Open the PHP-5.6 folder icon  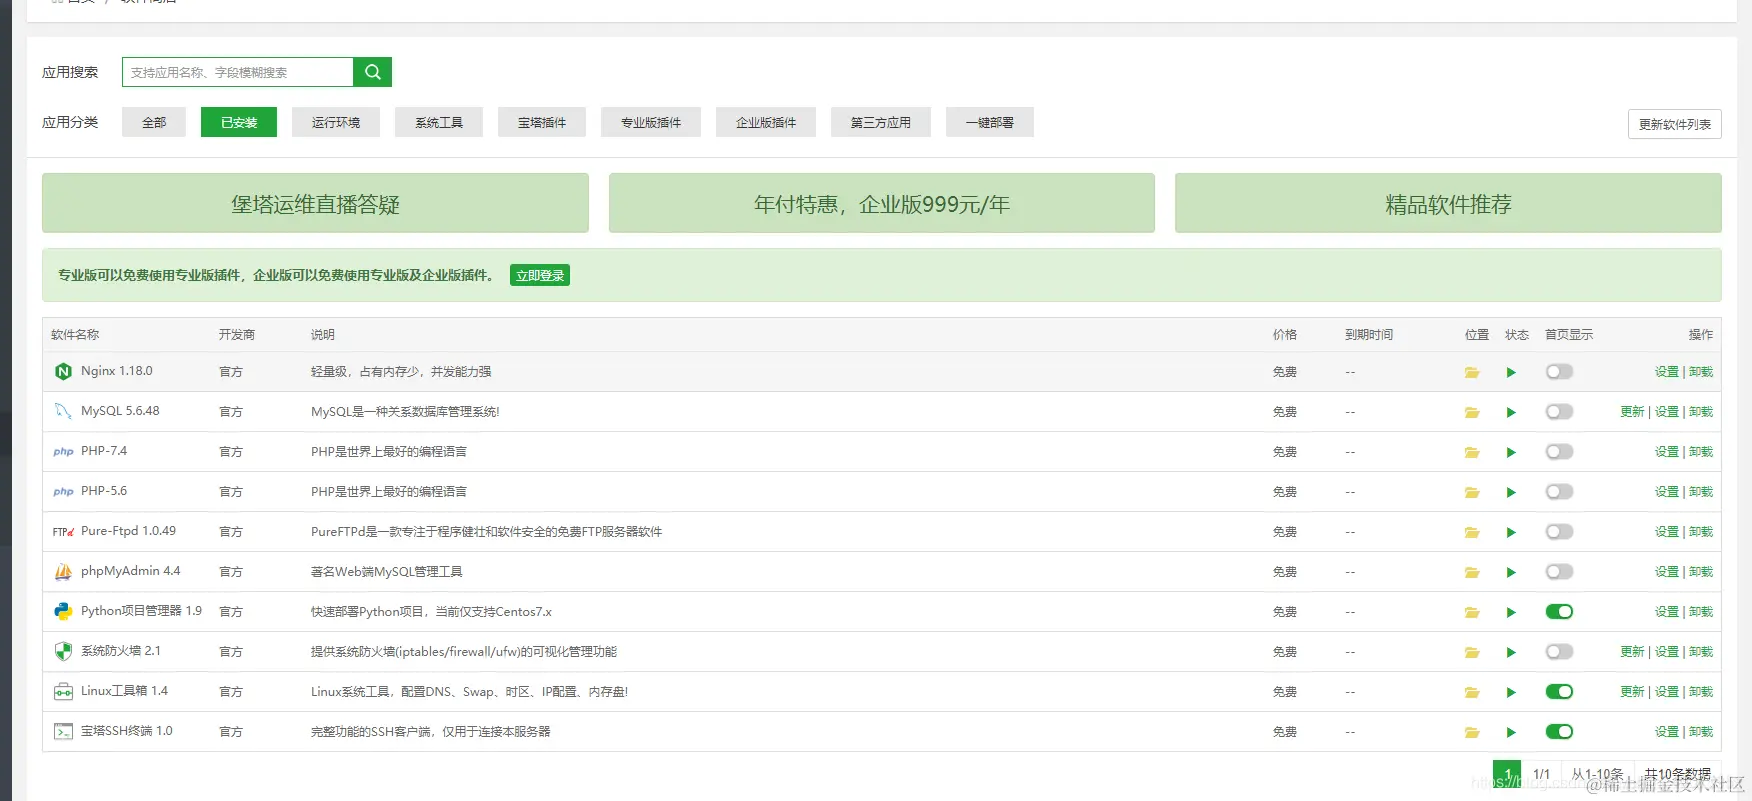coord(1472,492)
